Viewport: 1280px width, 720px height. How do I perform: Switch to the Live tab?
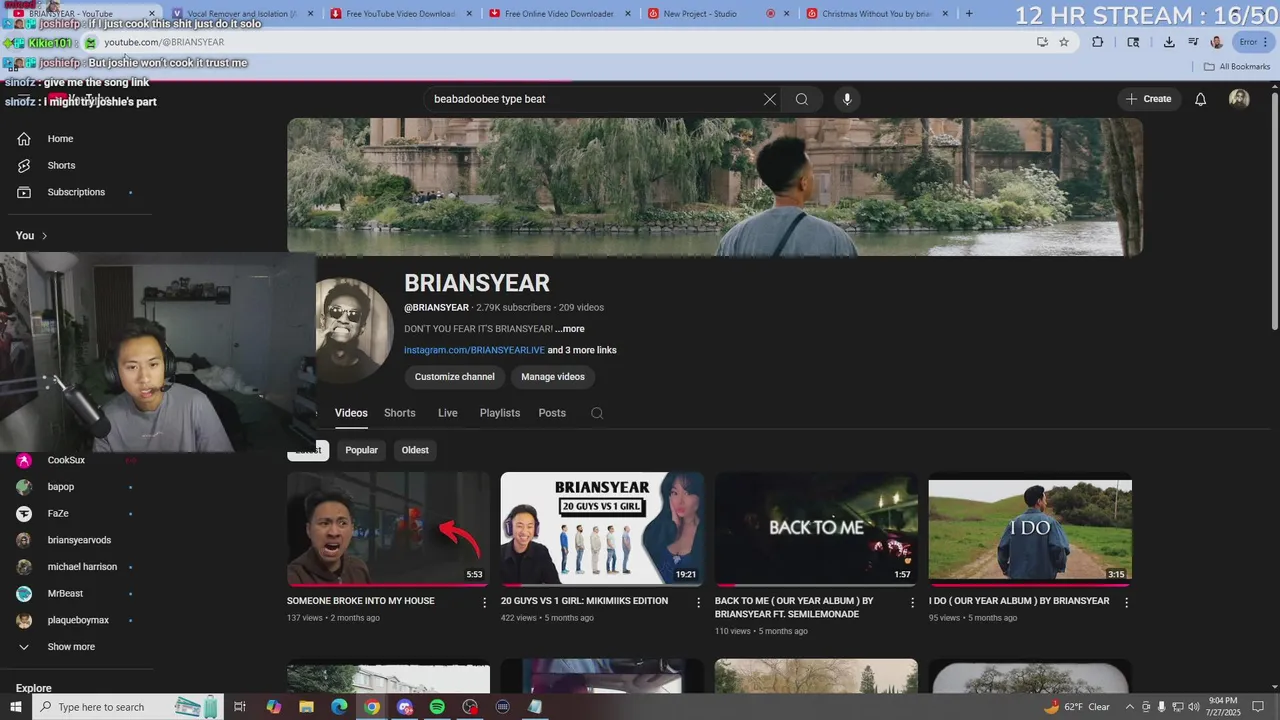click(x=447, y=413)
